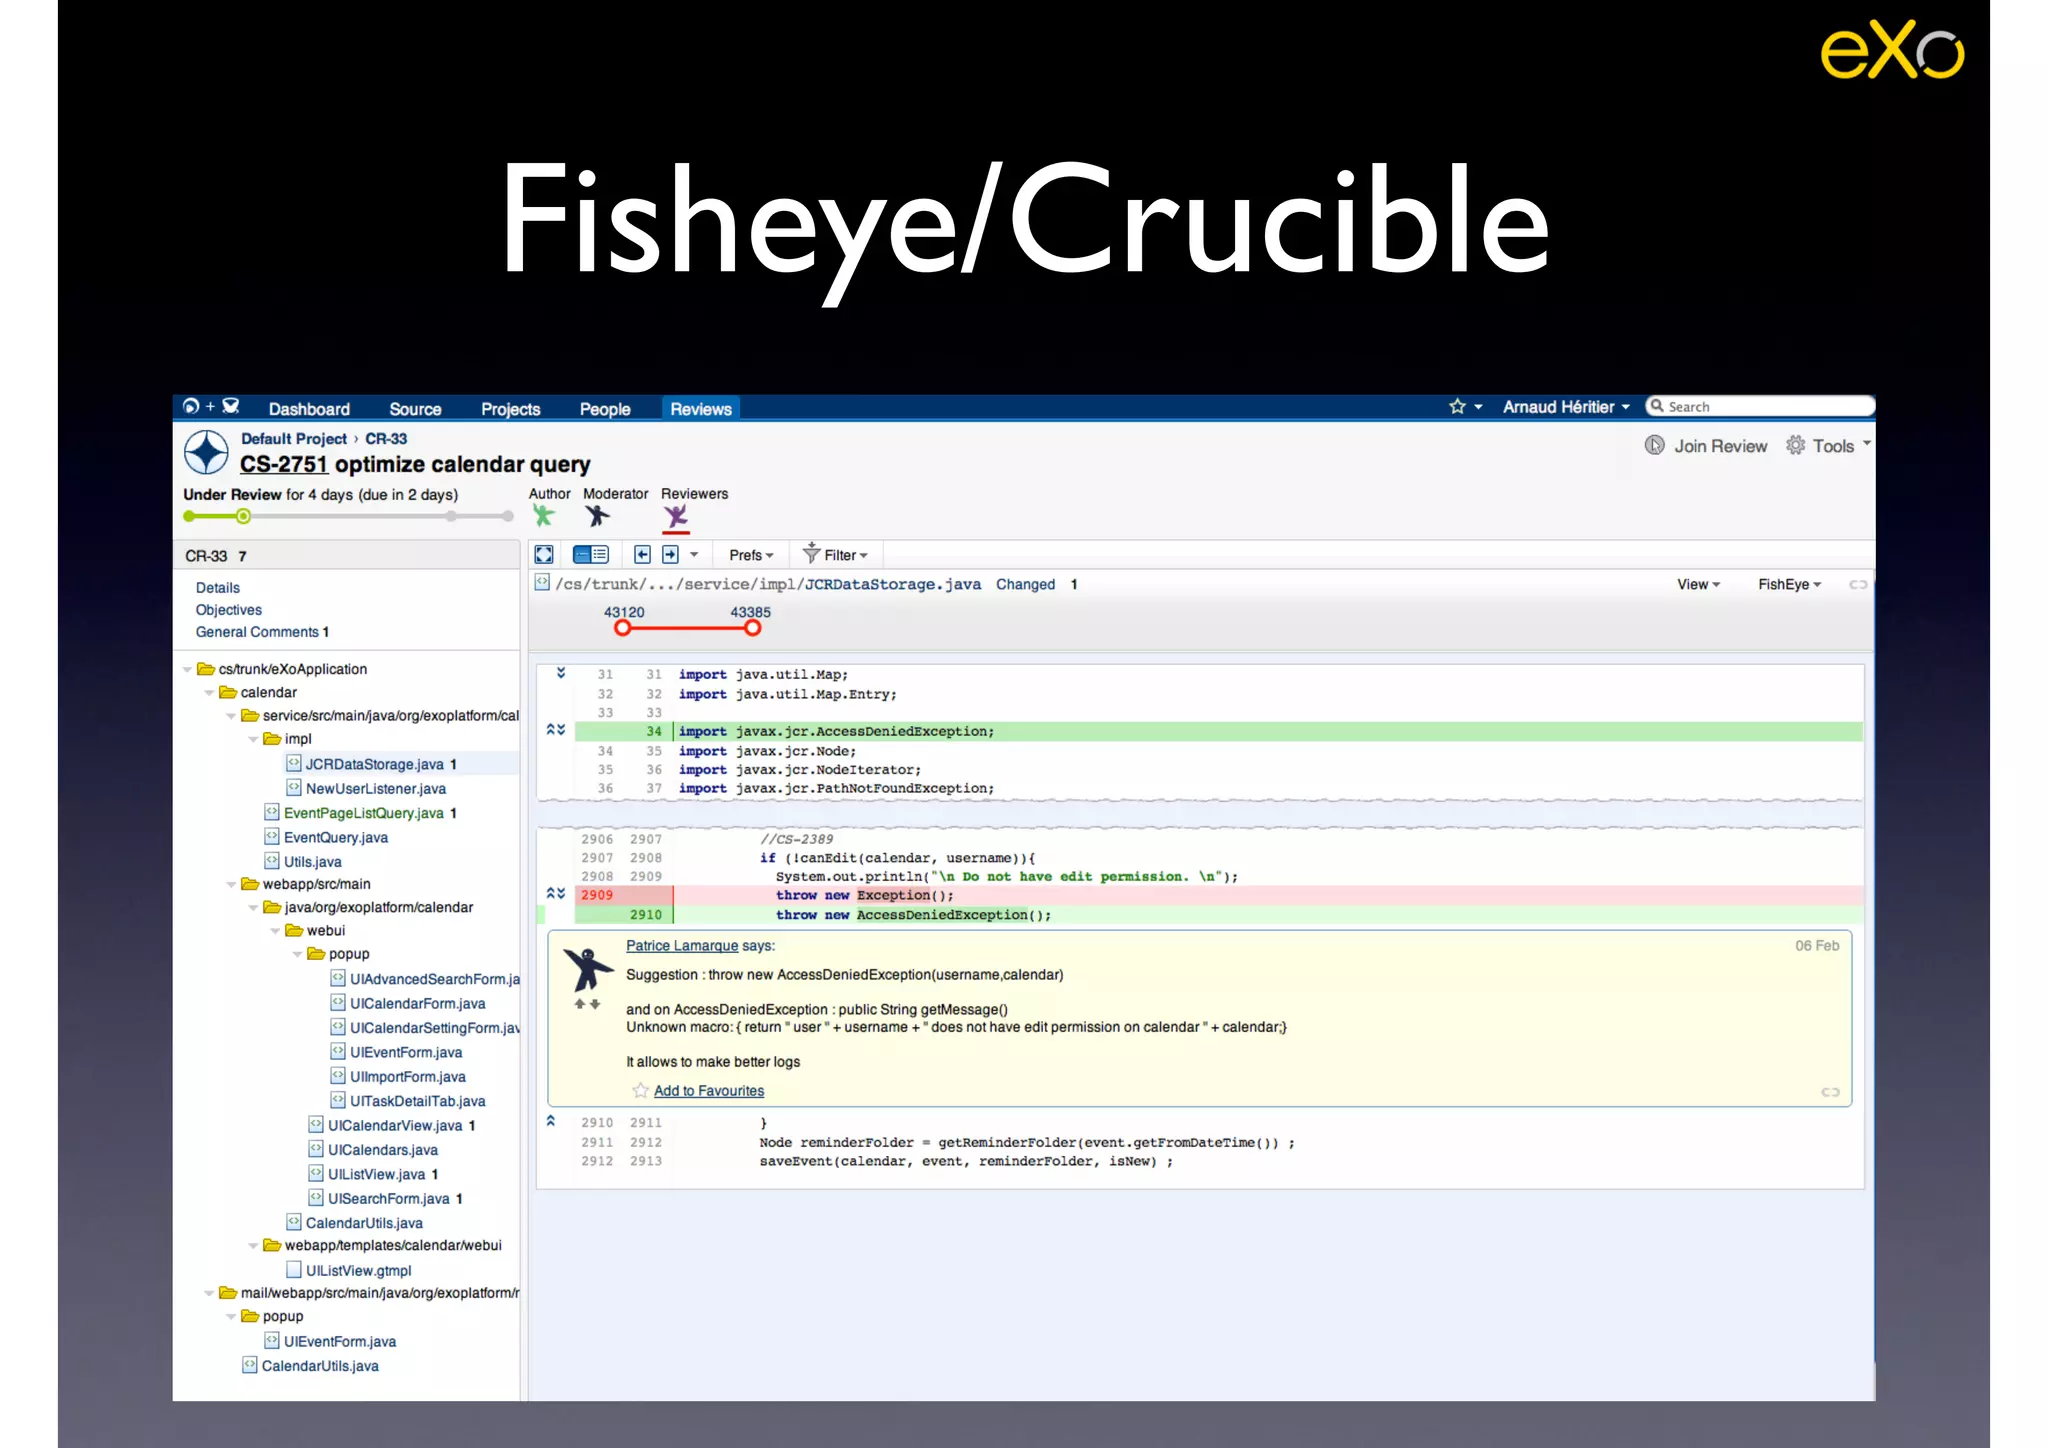This screenshot has height=1448, width=2048.
Task: Click the Default Project compass logo
Action: (207, 453)
